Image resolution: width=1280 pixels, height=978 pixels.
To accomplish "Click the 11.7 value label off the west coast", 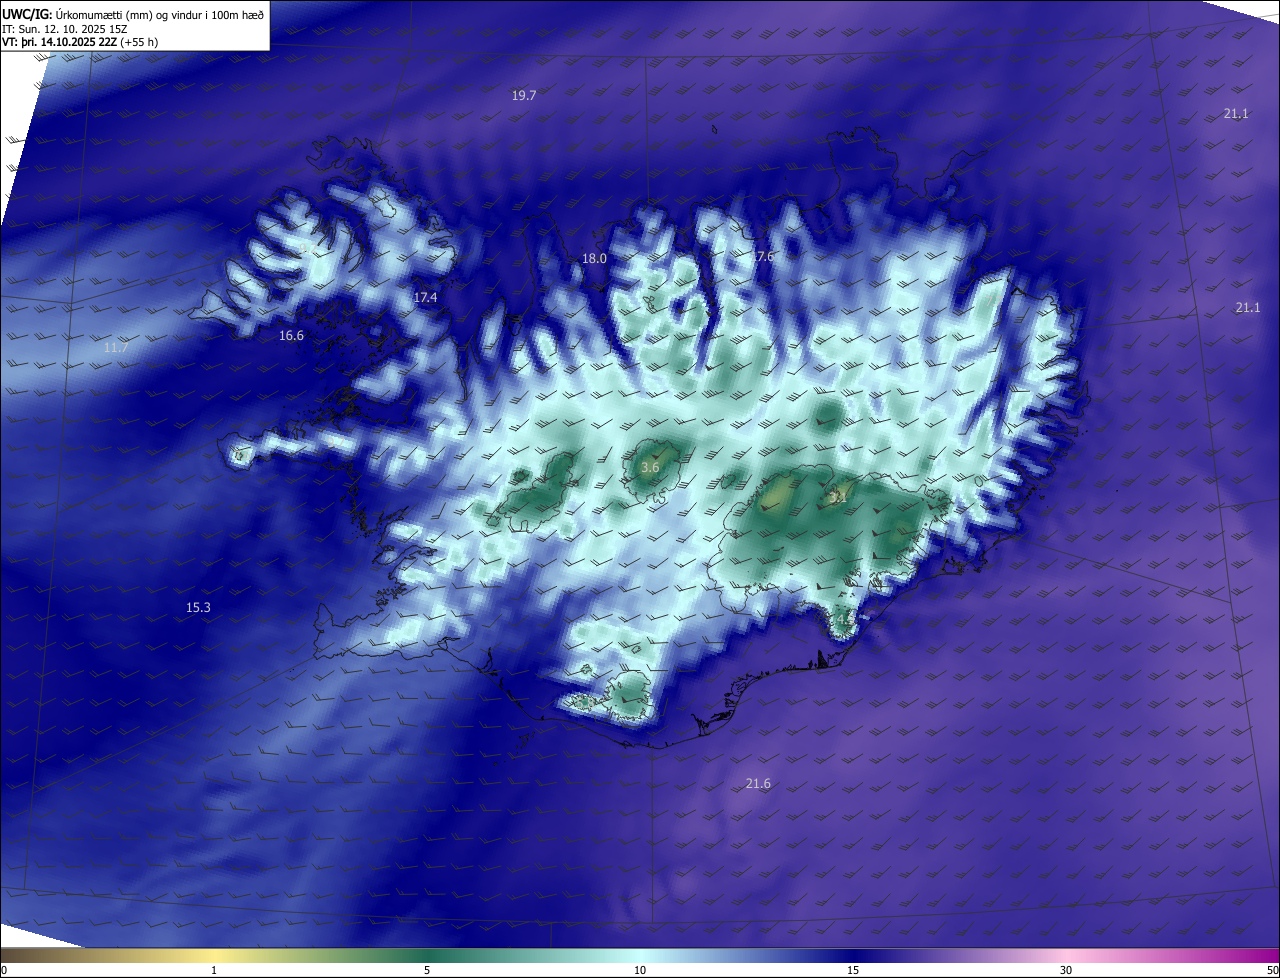I will click(x=116, y=347).
